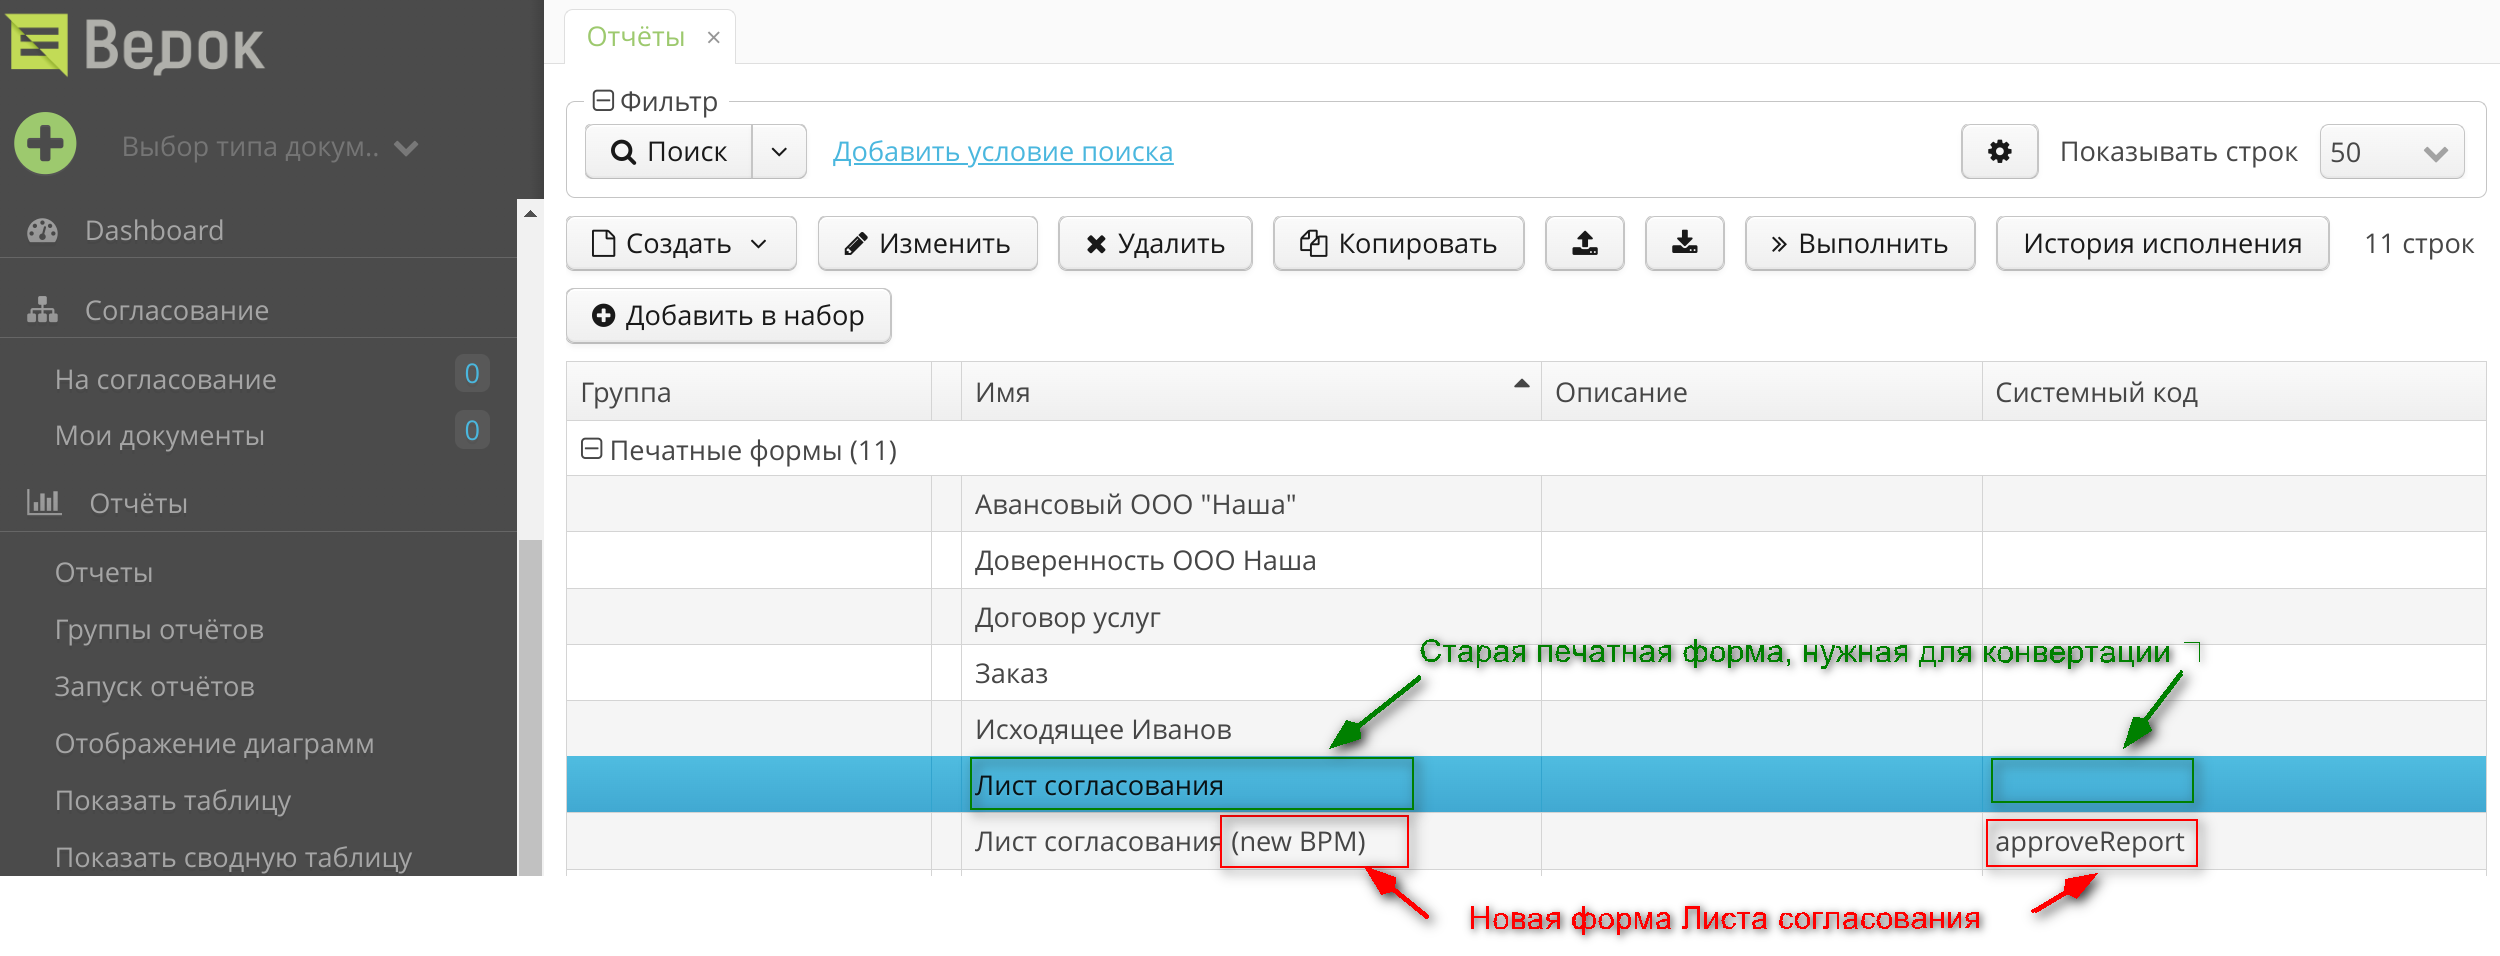The image size is (2500, 956).
Task: Click the Отчёты bar chart icon
Action: coord(44,503)
